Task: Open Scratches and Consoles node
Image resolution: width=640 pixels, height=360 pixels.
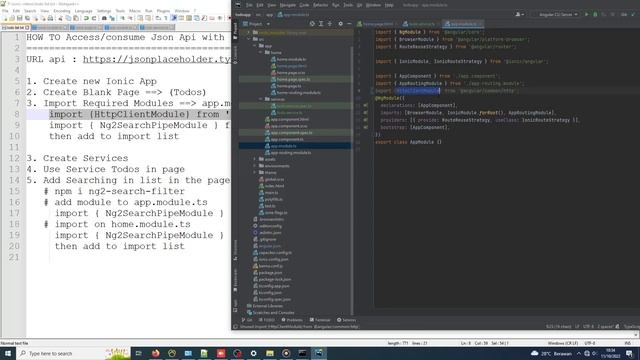Action: point(270,313)
